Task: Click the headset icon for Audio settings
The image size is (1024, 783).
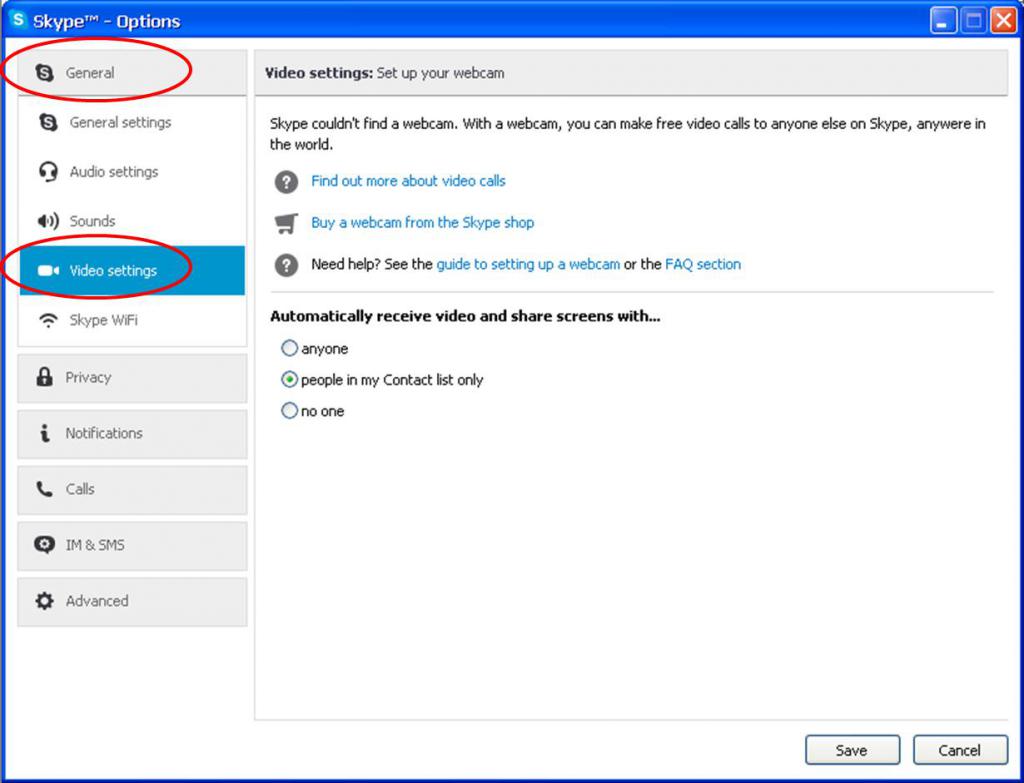Action: [x=48, y=172]
